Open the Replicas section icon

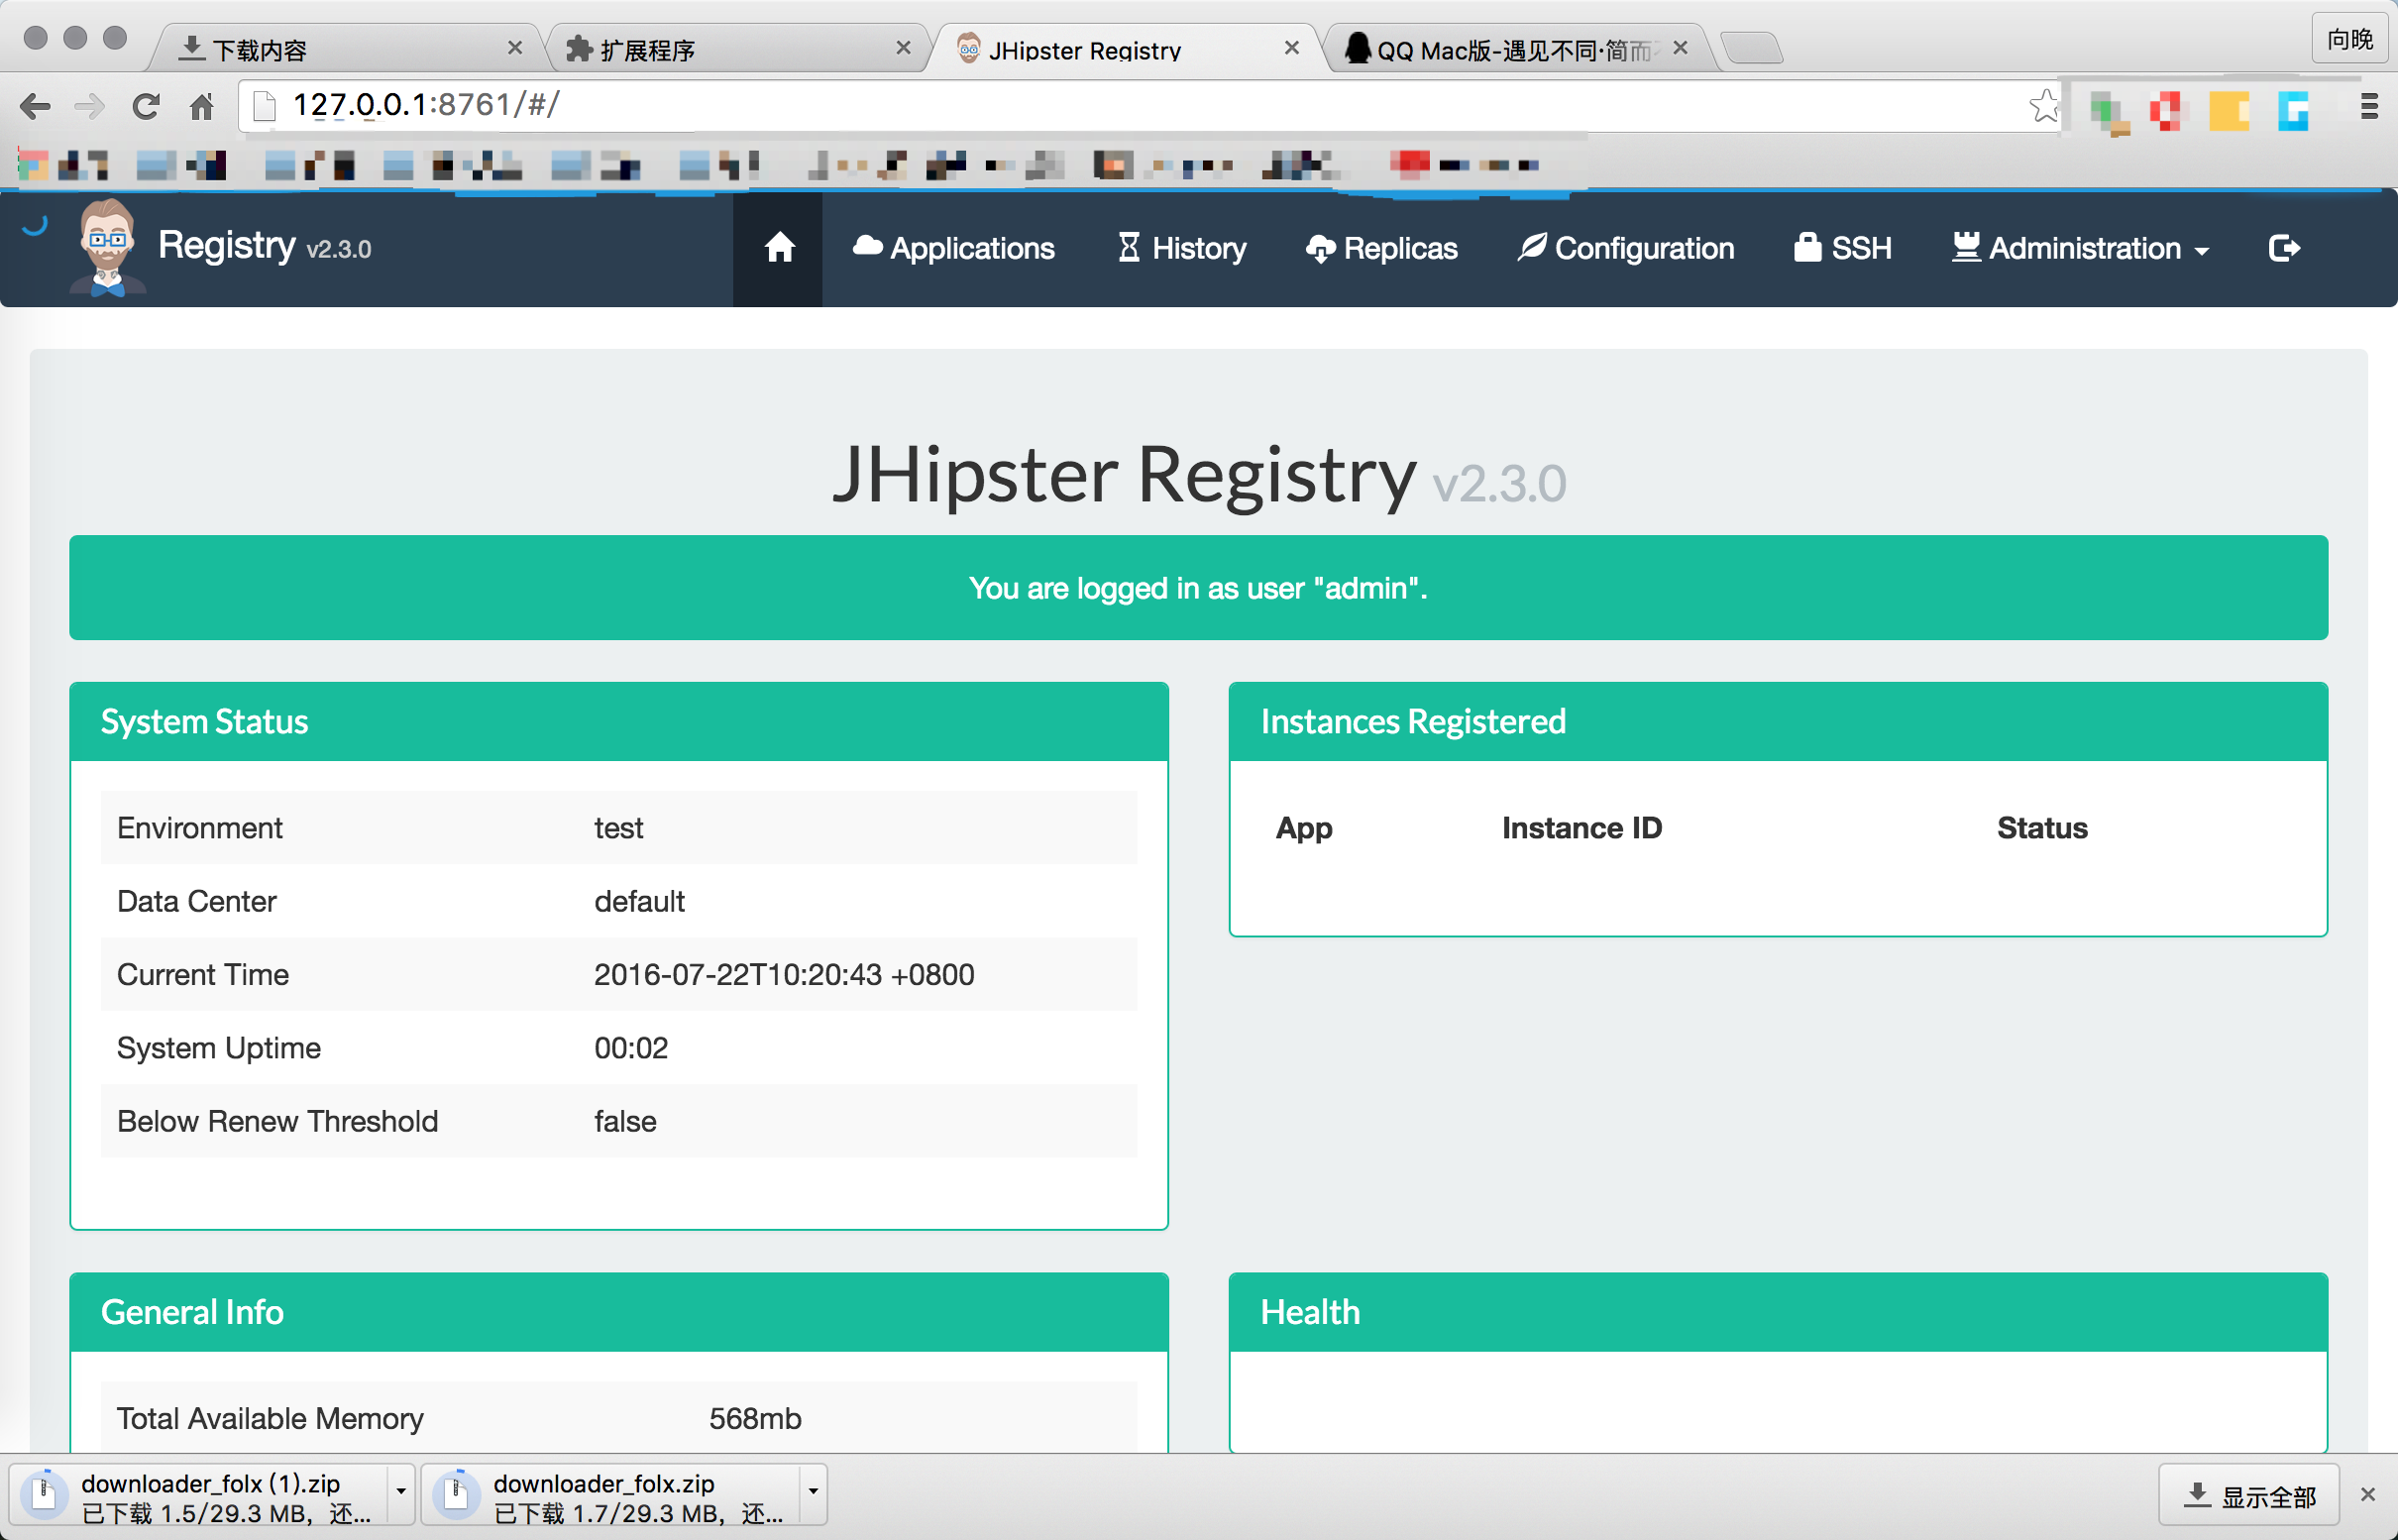(1318, 249)
